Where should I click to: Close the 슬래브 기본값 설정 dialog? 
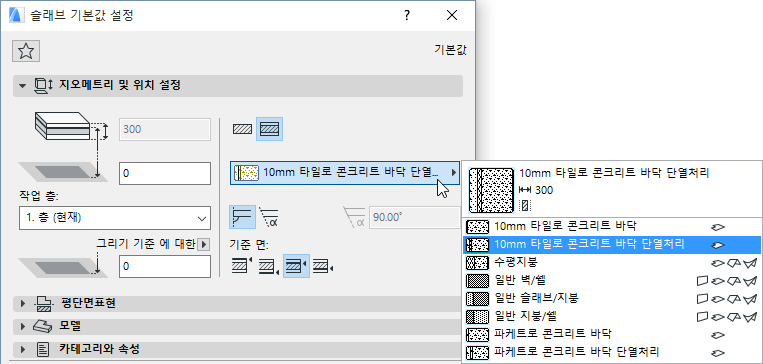coord(452,16)
